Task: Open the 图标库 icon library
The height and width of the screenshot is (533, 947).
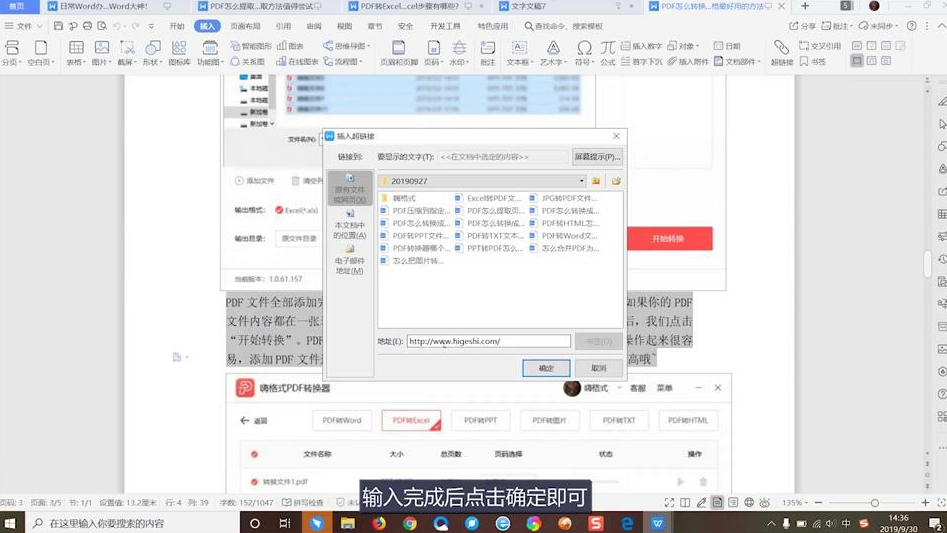Action: coord(179,53)
